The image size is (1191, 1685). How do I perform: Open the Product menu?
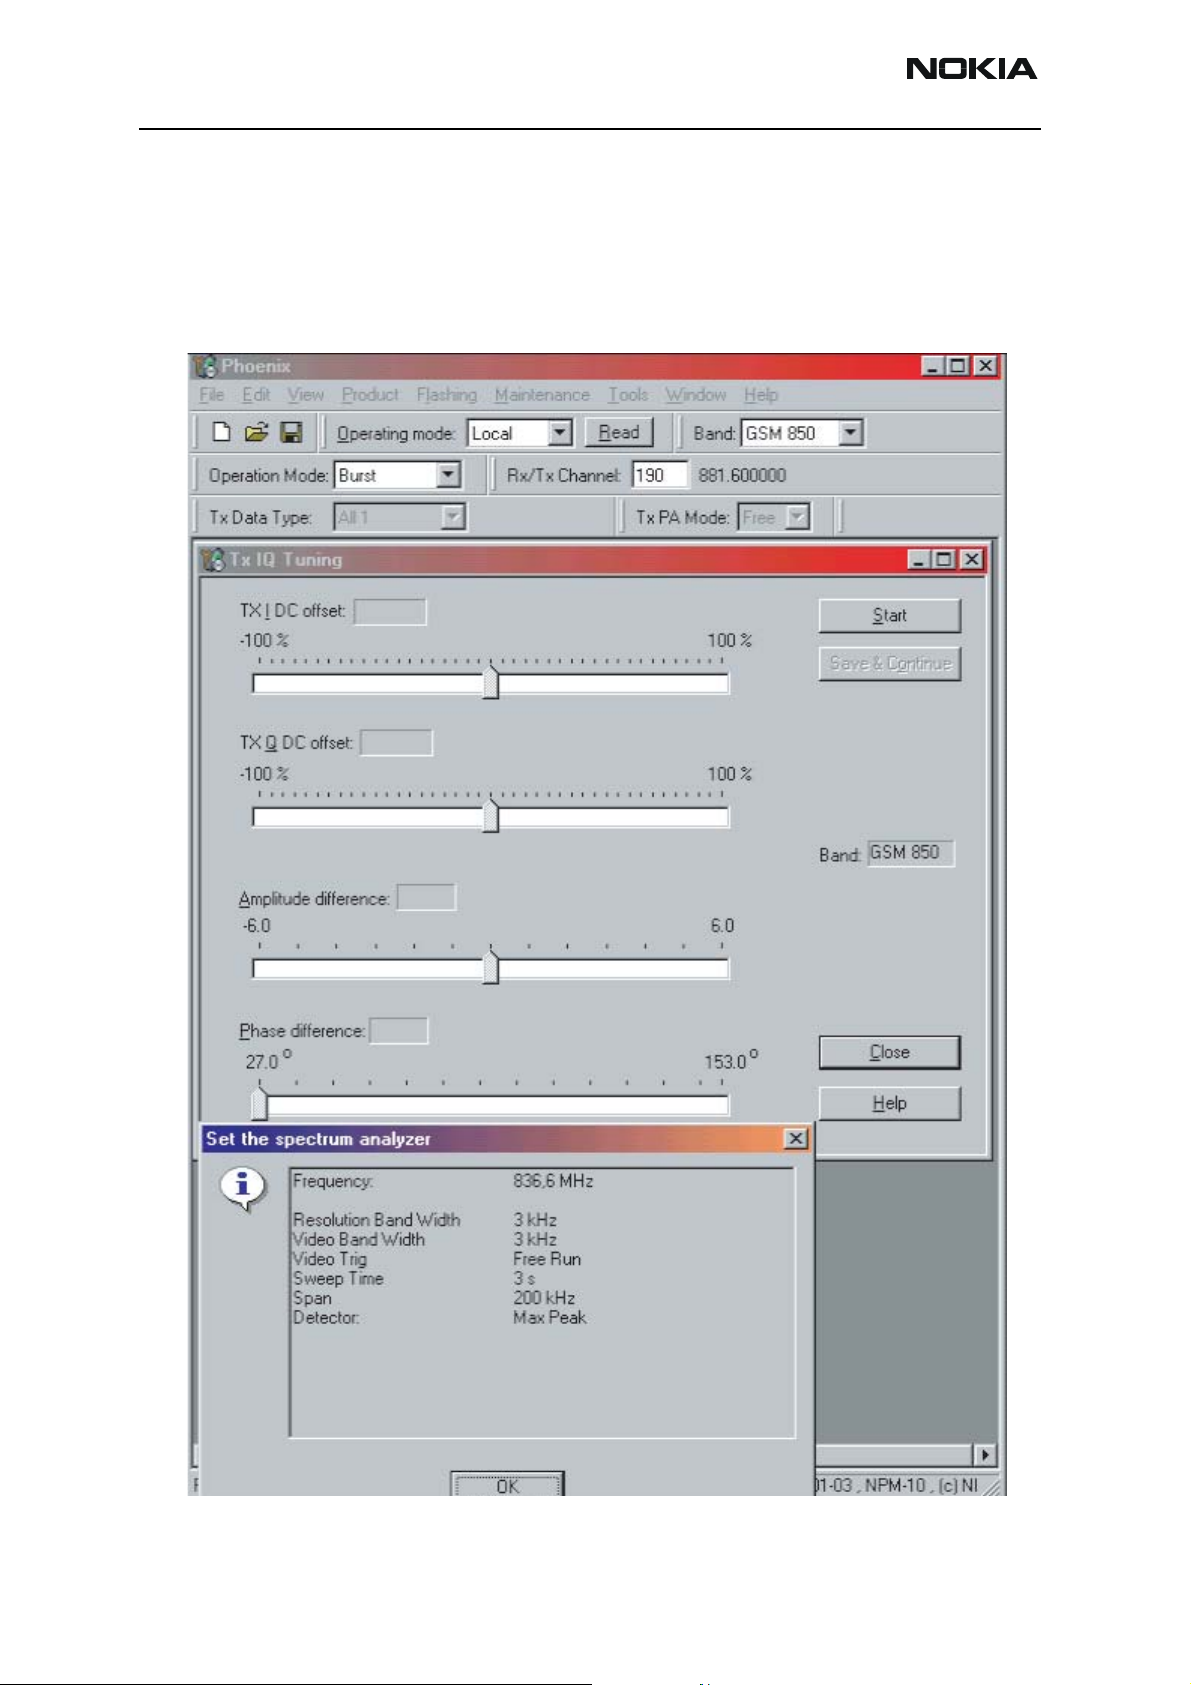coord(370,395)
